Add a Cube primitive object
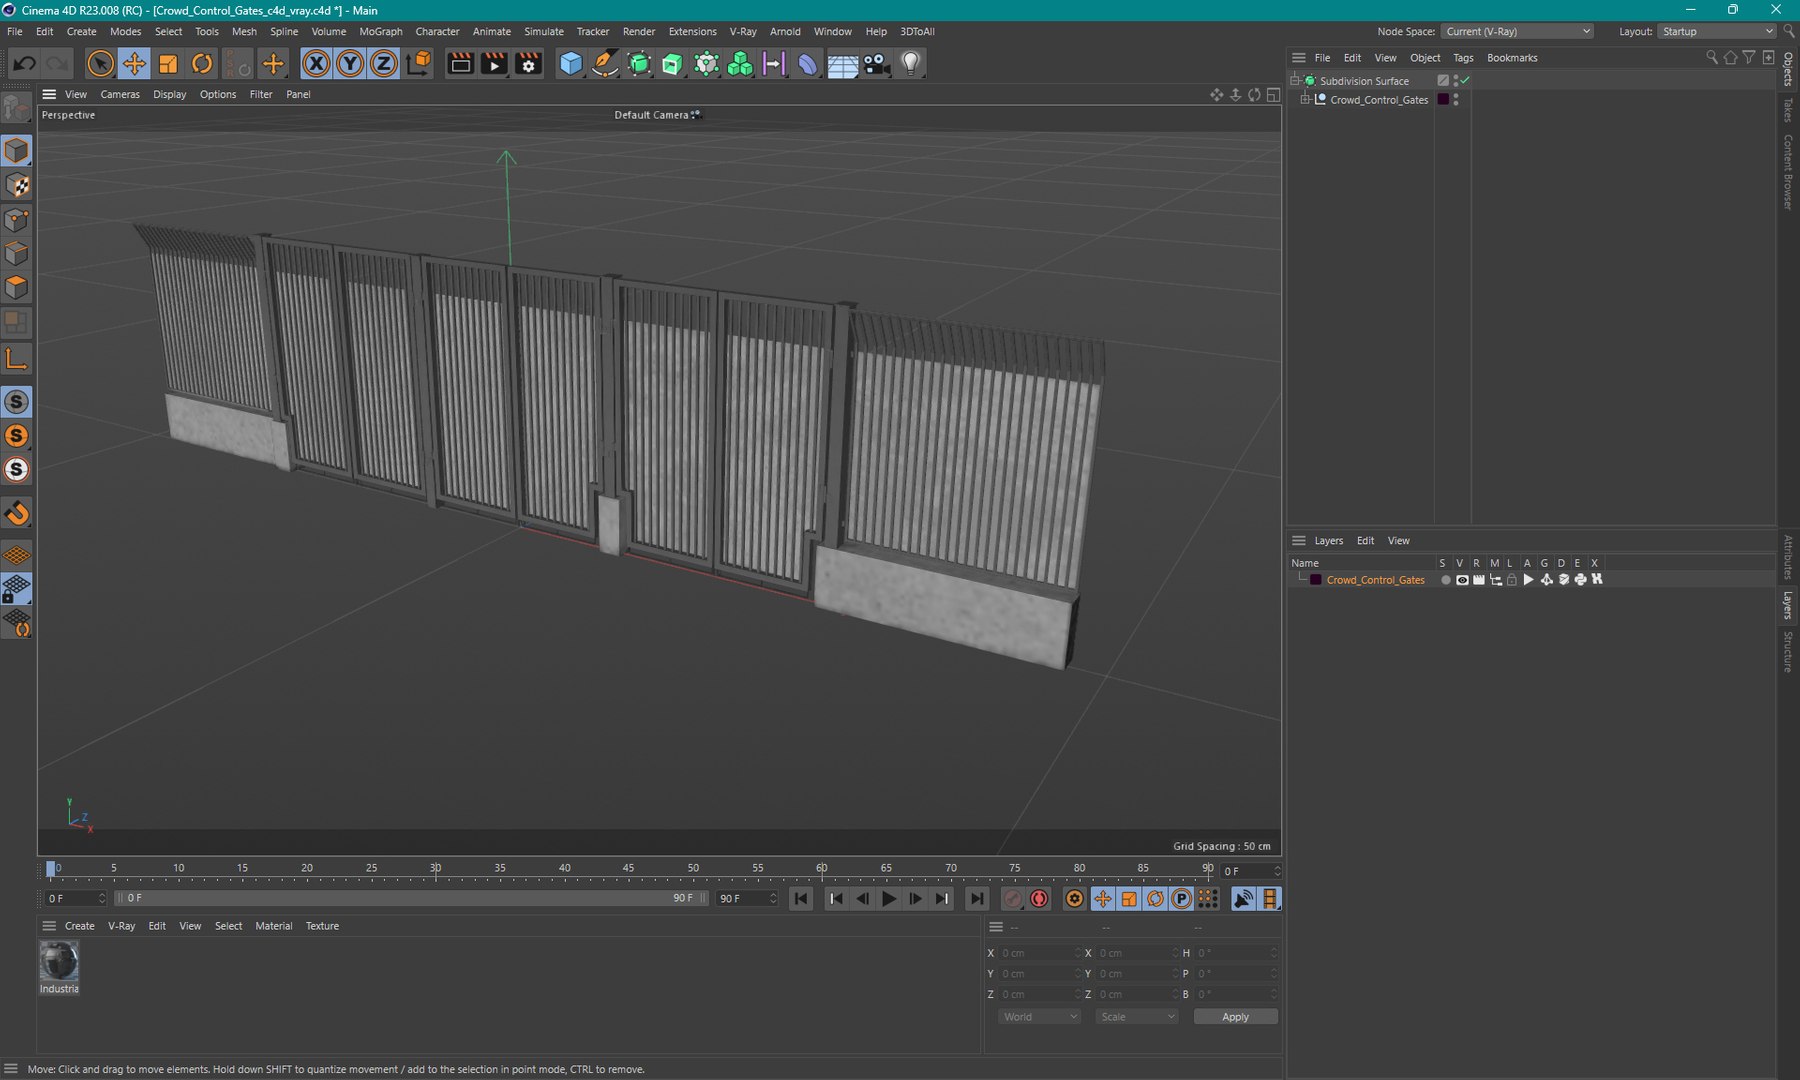This screenshot has width=1800, height=1080. [571, 64]
